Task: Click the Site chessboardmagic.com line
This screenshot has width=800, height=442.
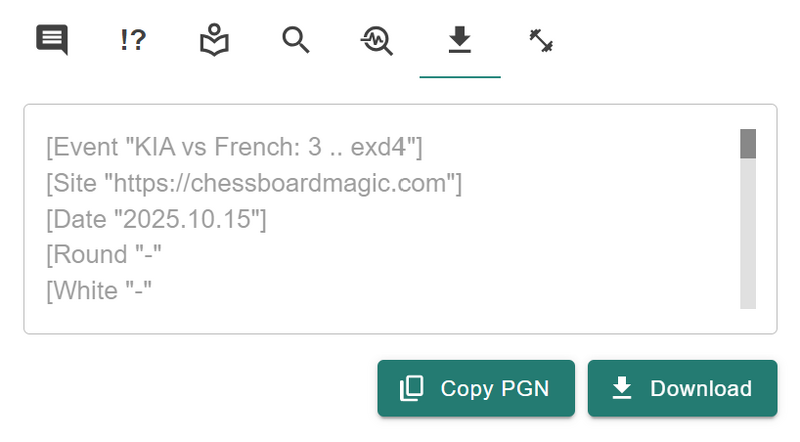Action: 254,183
